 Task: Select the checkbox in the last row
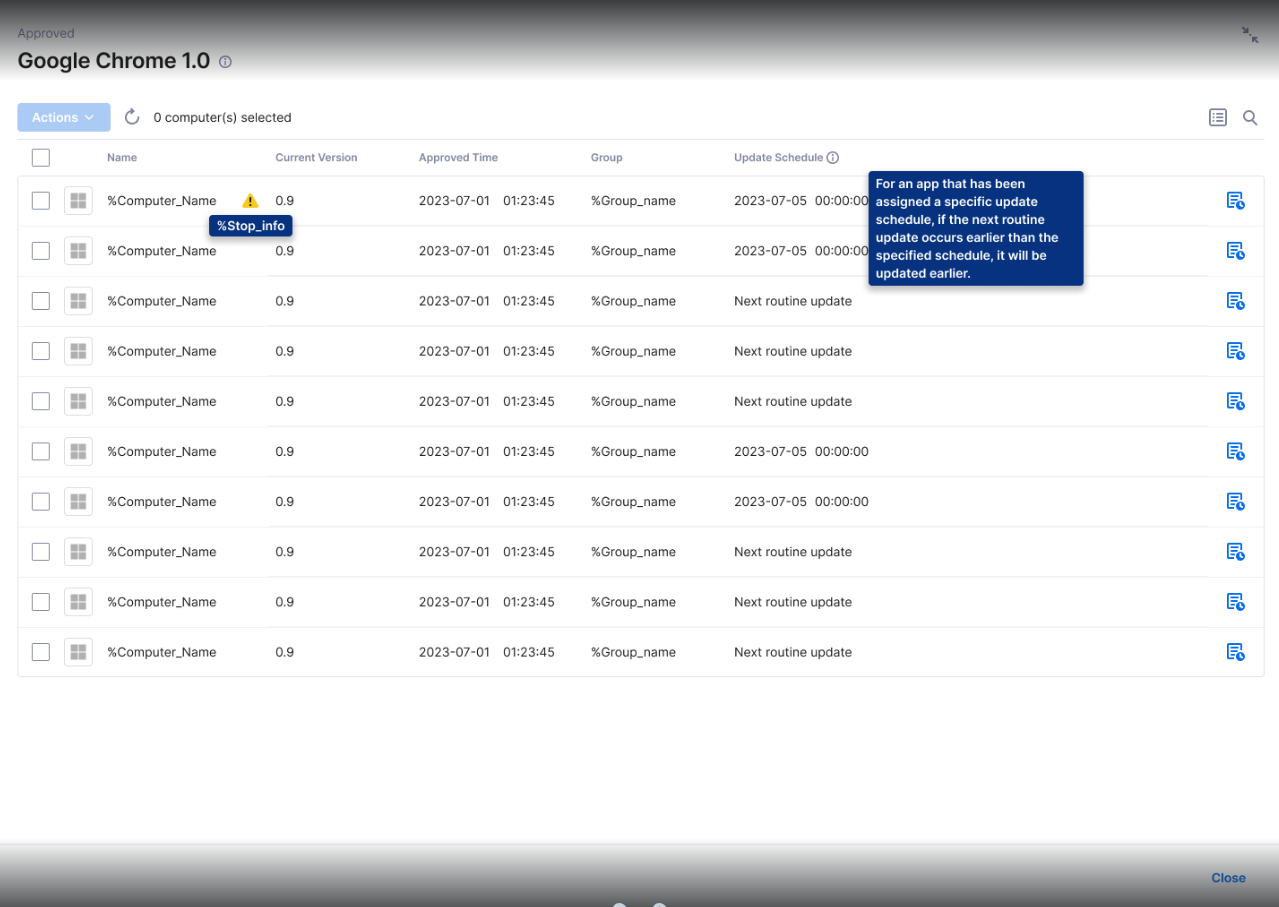coord(41,652)
